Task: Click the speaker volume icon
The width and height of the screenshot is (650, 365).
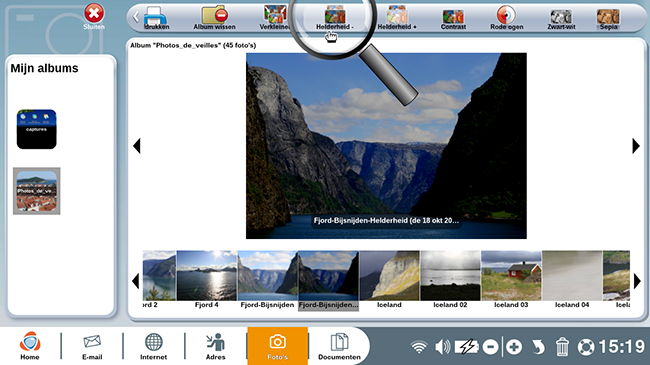Action: click(442, 347)
